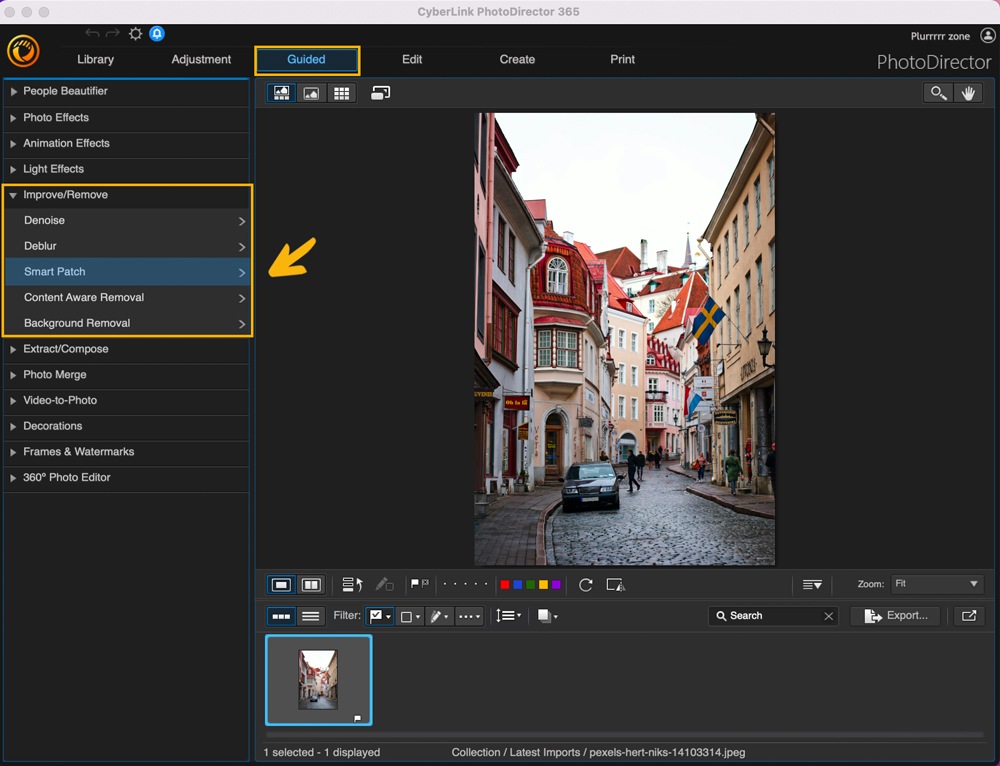
Task: Click the share external link icon
Action: pyautogui.click(x=969, y=615)
